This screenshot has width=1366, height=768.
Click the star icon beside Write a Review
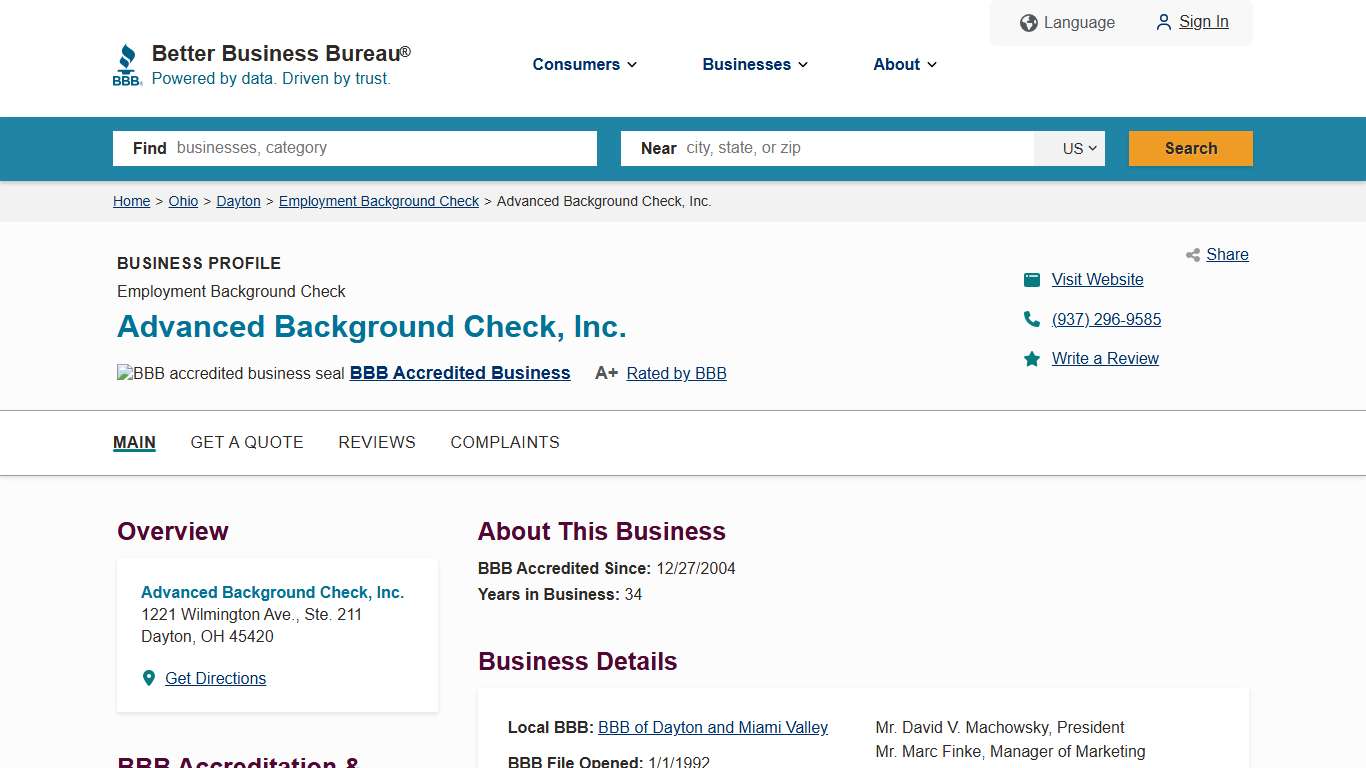coord(1031,358)
